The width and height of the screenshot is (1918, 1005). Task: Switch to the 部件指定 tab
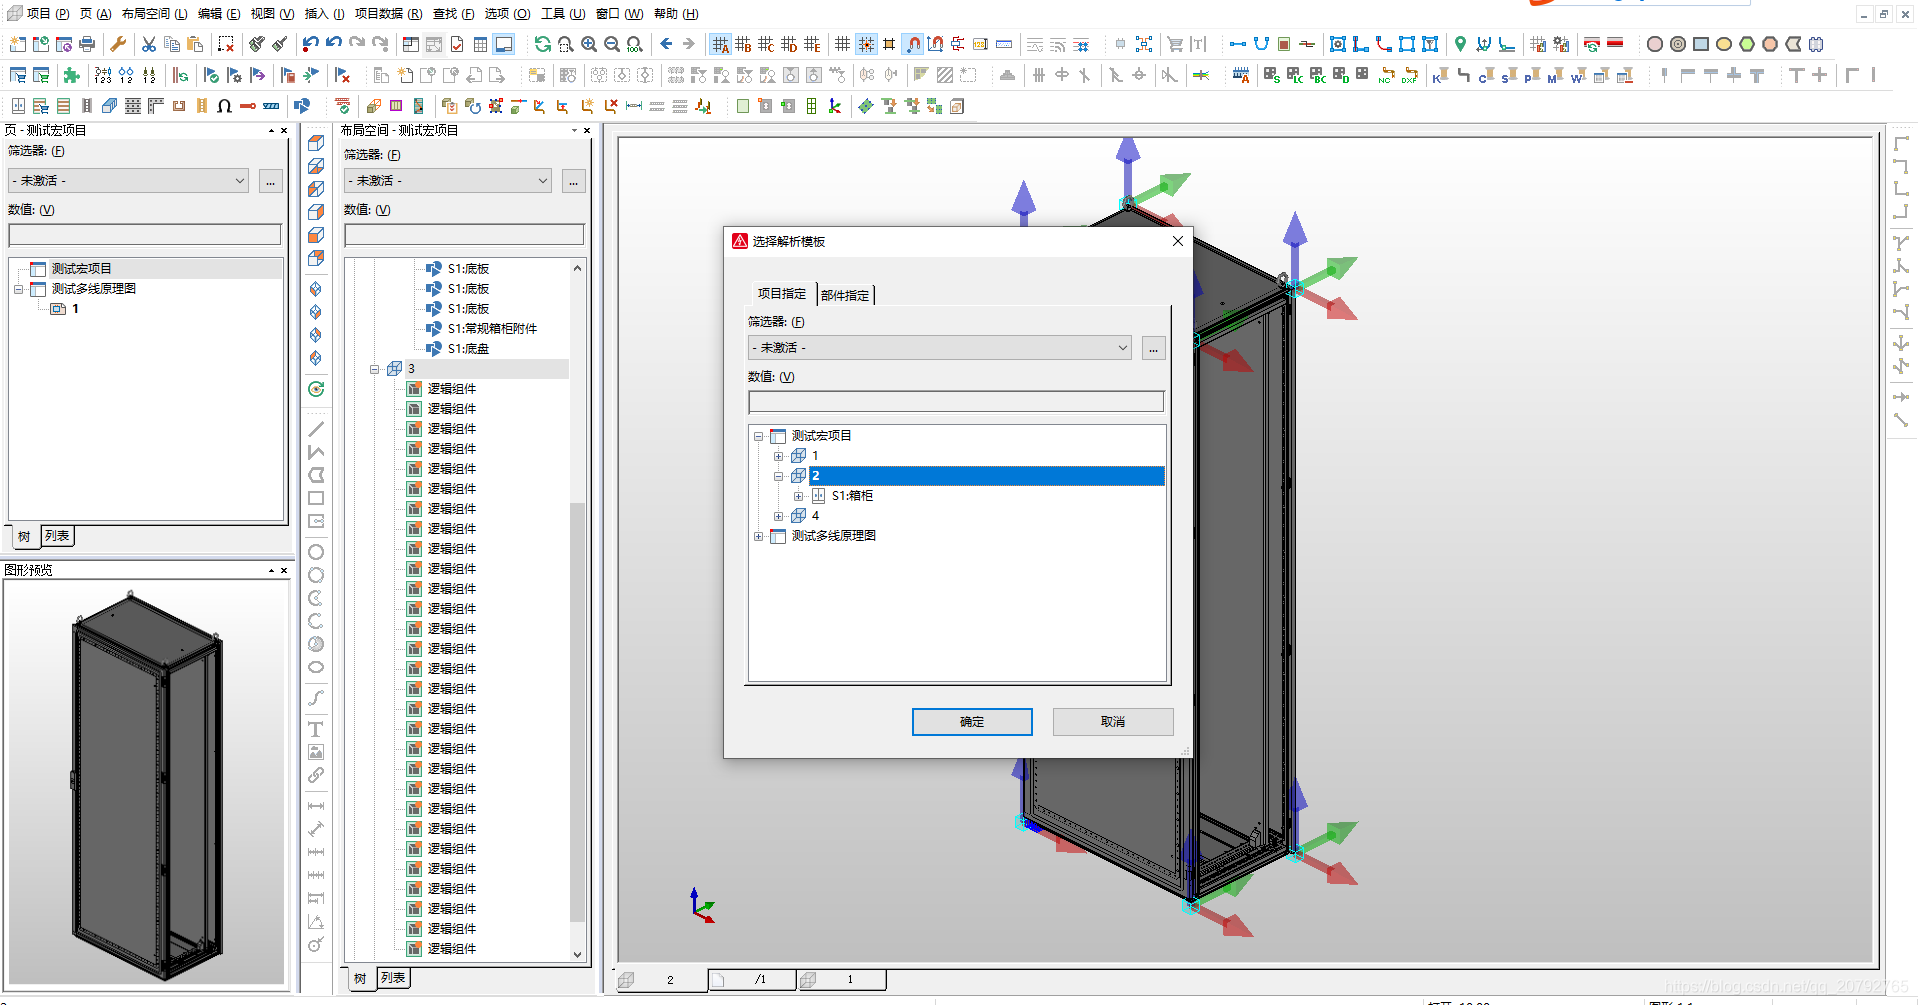click(x=845, y=295)
